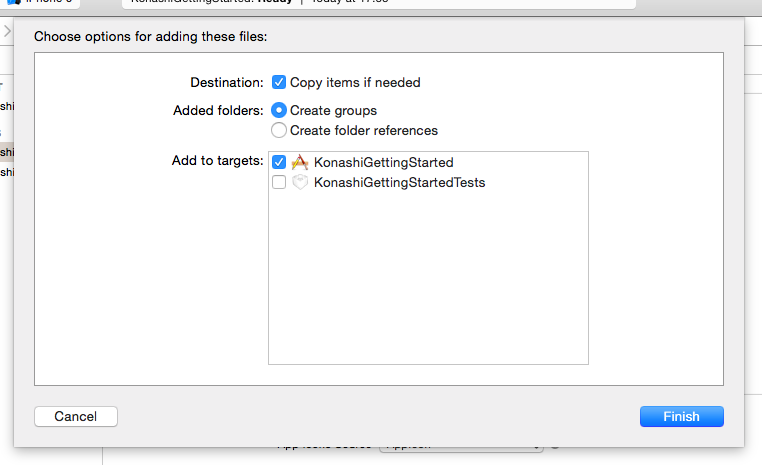Click the small round icon beside bottom dropdown
This screenshot has height=465, width=762.
[x=555, y=446]
